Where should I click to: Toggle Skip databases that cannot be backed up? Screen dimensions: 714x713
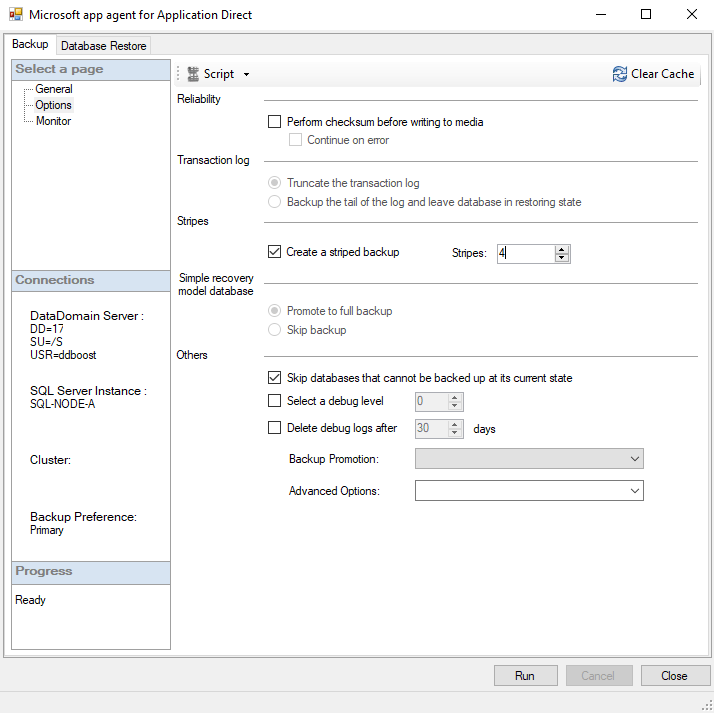coord(275,378)
